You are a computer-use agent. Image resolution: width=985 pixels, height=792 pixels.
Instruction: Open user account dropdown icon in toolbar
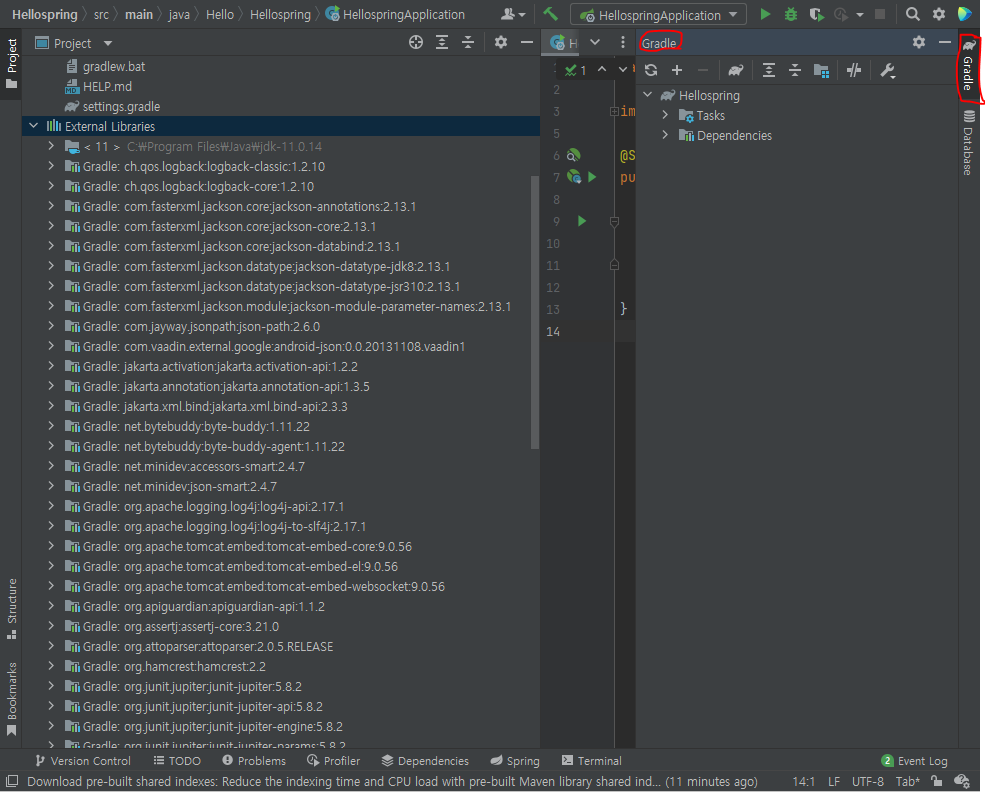click(x=513, y=14)
